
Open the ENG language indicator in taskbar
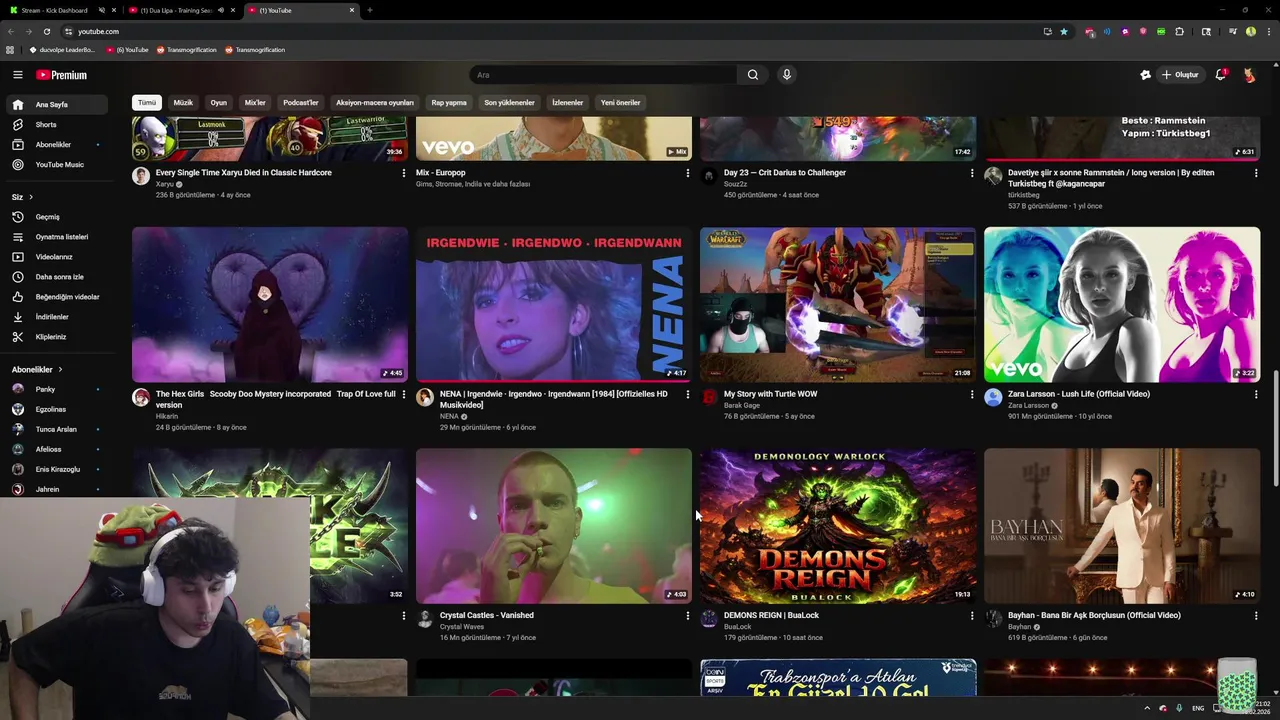coord(1198,708)
